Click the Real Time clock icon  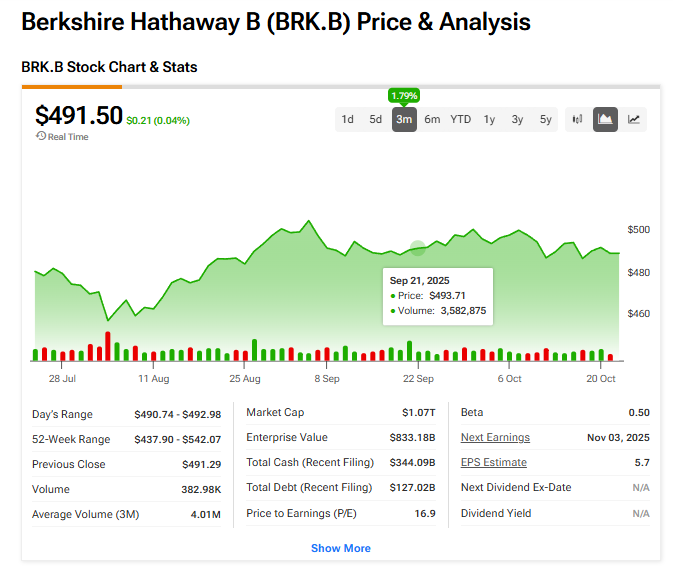pos(41,136)
